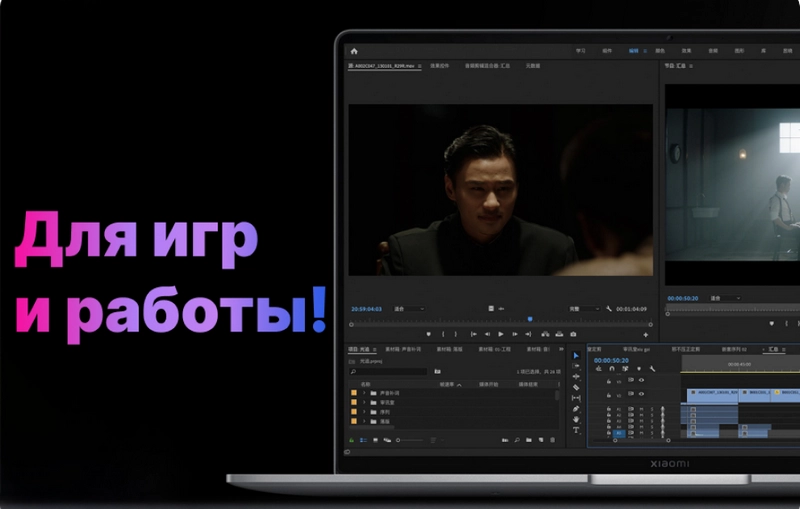Viewport: 800px width, 509px height.
Task: Select the Selection arrow tool
Action: [x=576, y=355]
